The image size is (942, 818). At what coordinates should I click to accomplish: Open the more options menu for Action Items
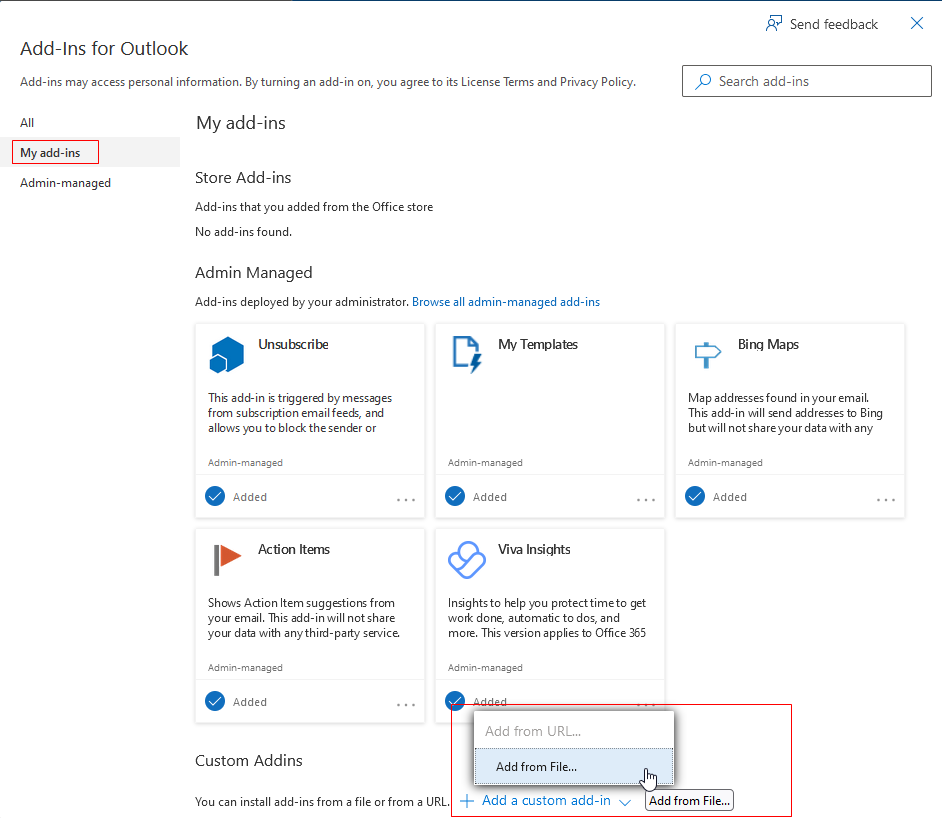(405, 704)
